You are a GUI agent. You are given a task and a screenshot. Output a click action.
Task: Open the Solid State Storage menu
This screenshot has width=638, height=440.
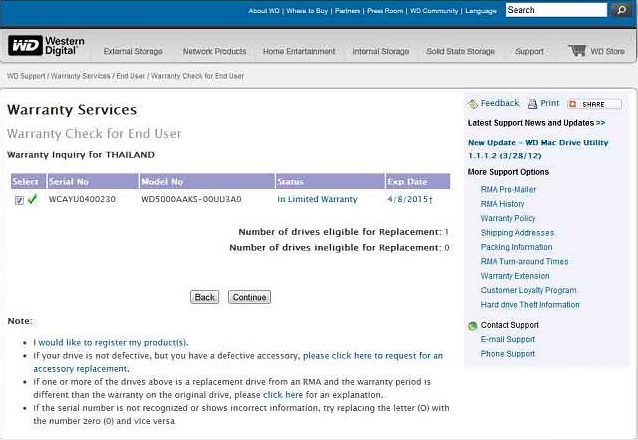tap(460, 52)
